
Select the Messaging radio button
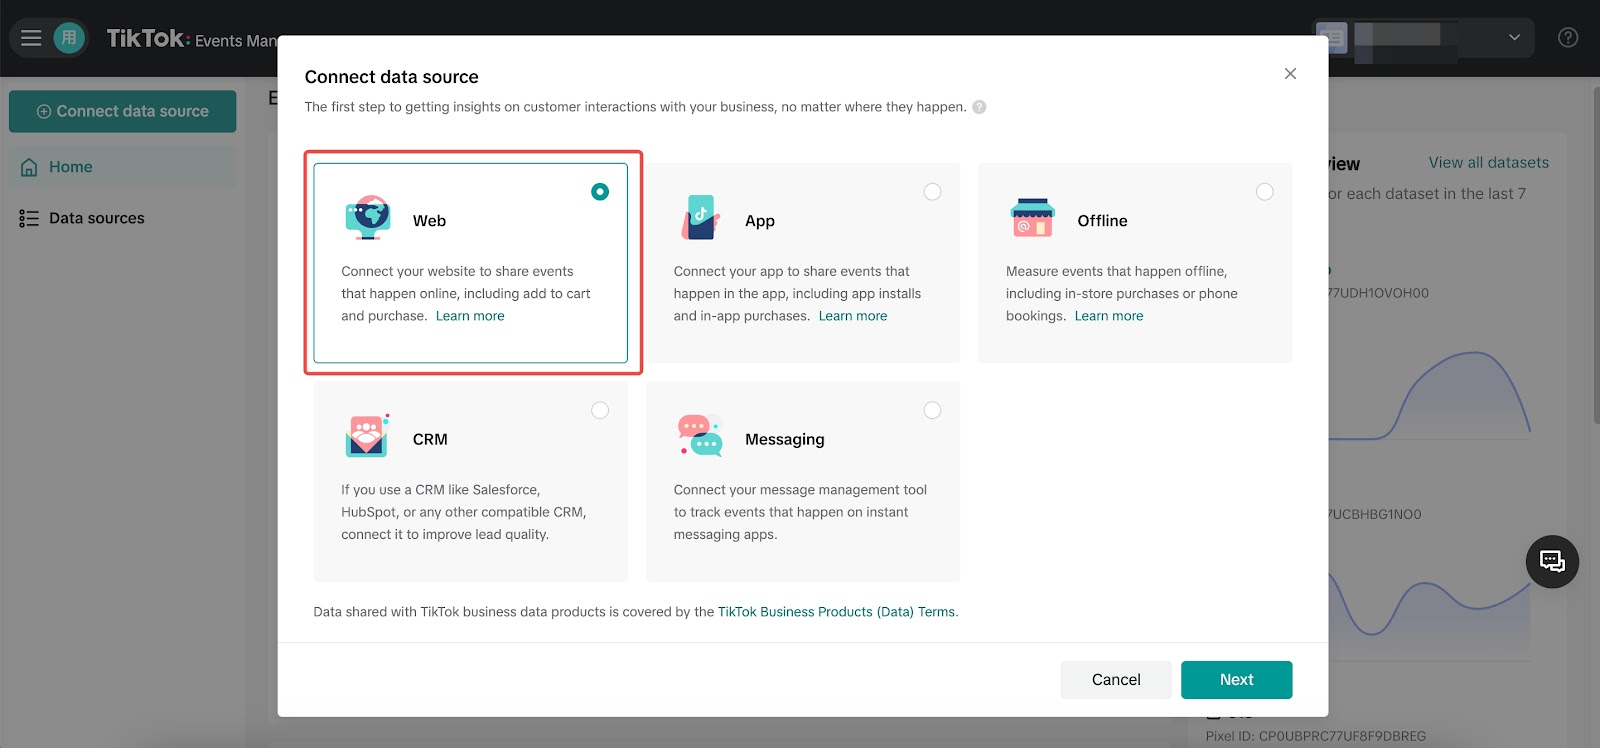click(x=932, y=410)
